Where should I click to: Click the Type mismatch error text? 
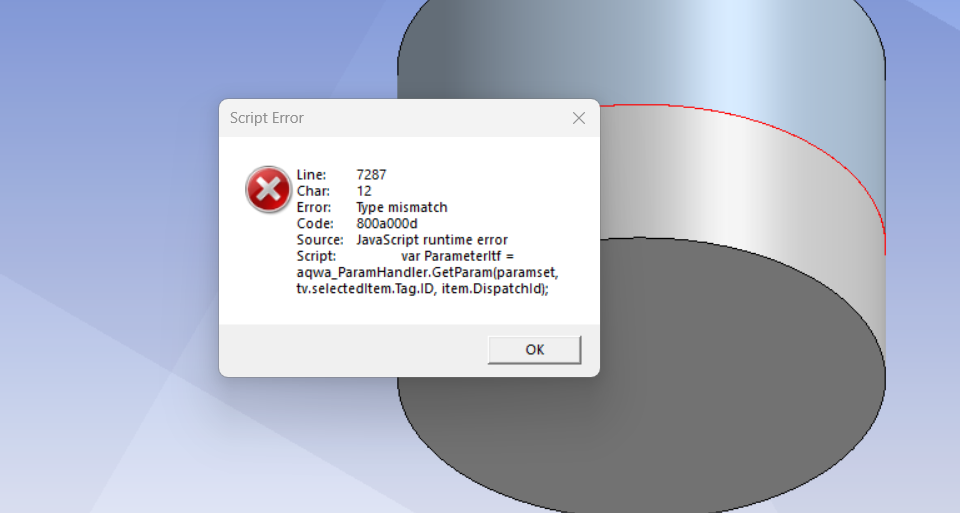(402, 208)
